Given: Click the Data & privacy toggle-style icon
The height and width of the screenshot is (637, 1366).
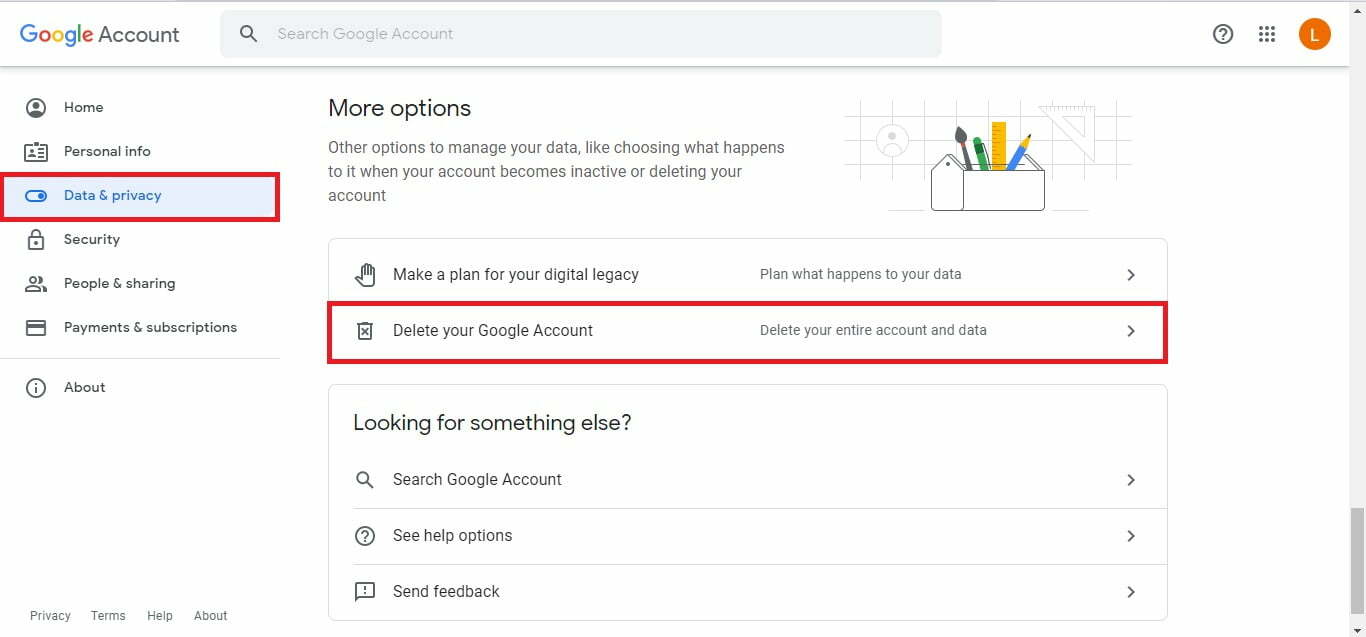Looking at the screenshot, I should [36, 196].
